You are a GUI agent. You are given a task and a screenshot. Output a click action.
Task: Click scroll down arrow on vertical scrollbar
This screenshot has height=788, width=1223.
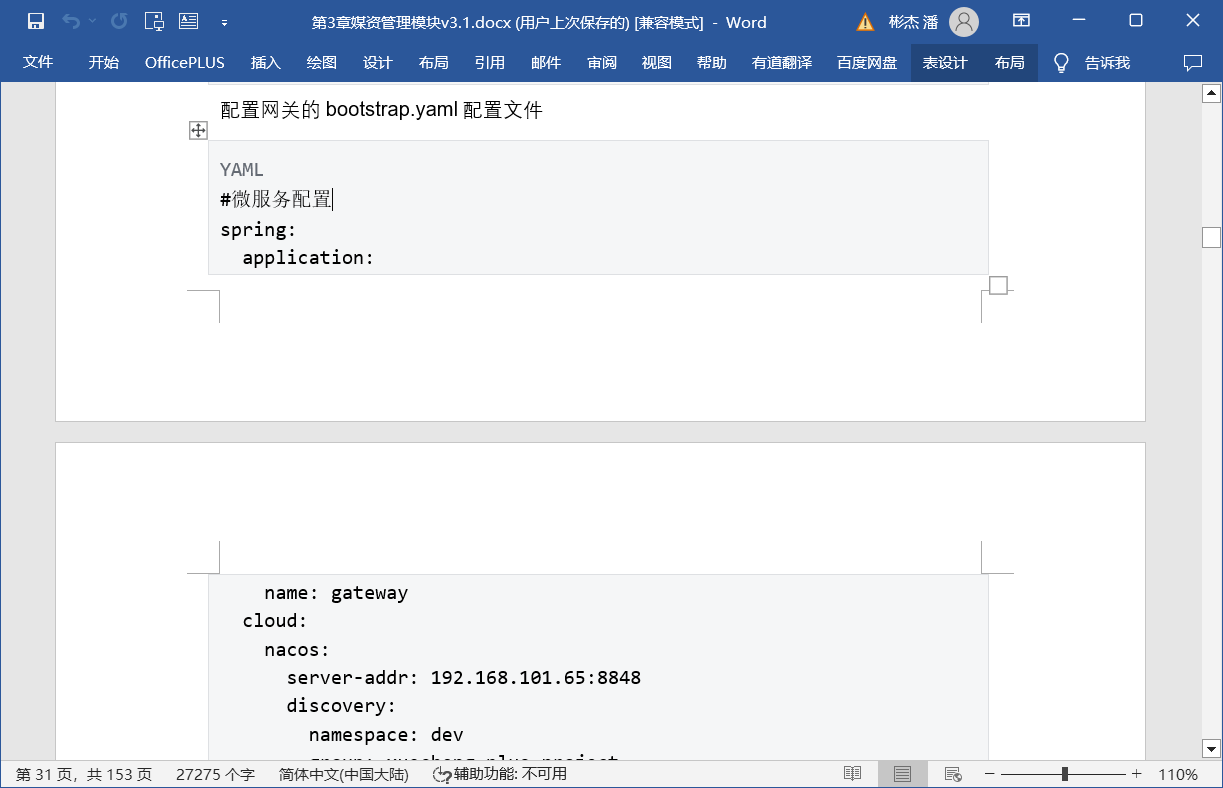(1211, 748)
